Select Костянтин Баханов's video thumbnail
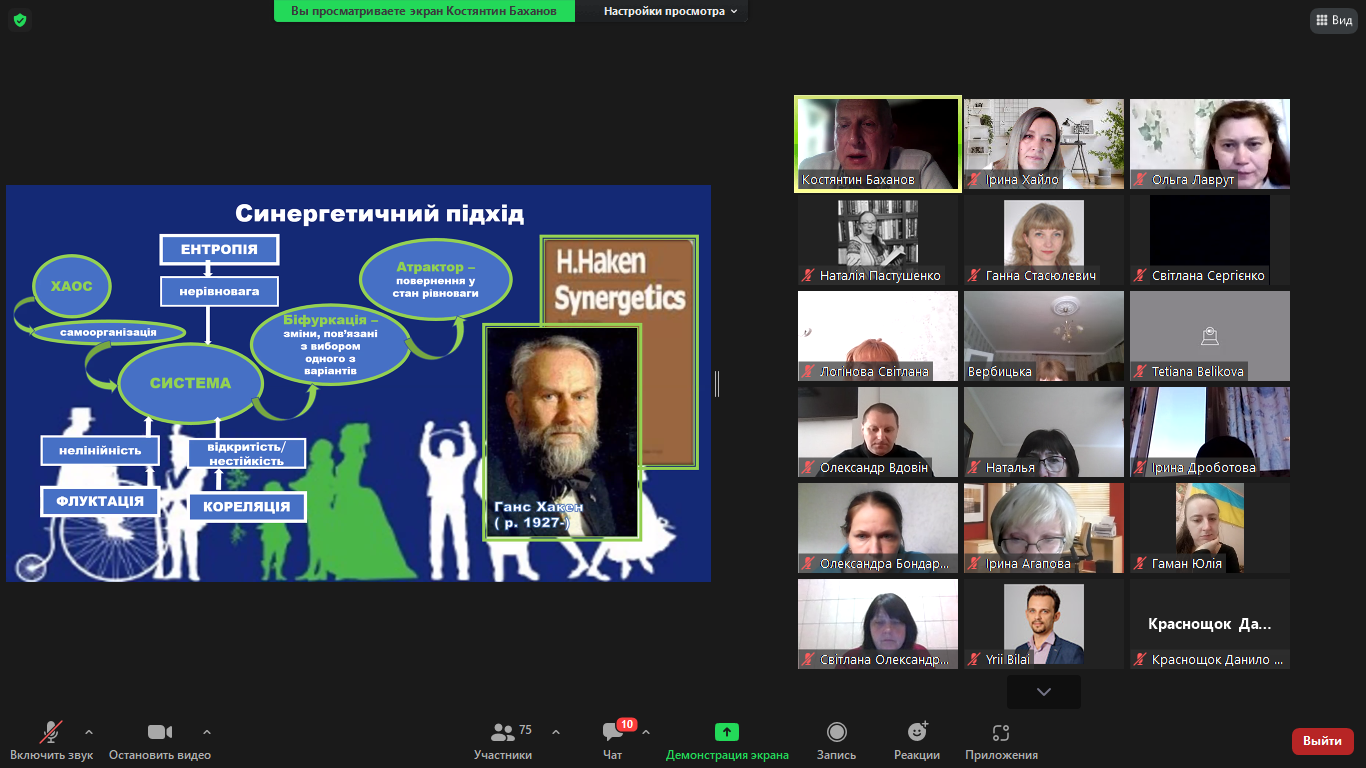The height and width of the screenshot is (768, 1366). [878, 143]
